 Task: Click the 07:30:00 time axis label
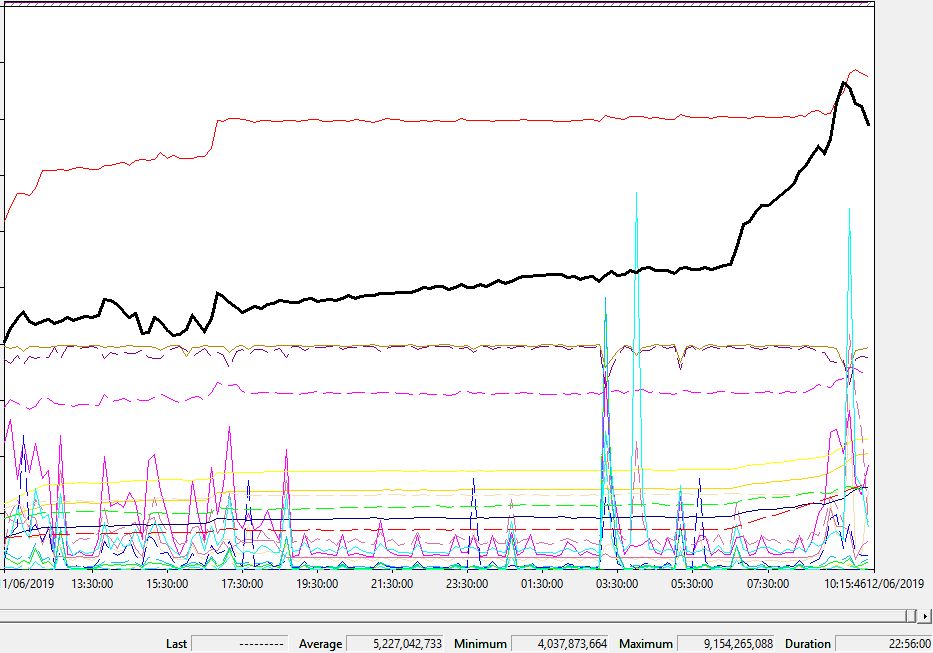pos(767,584)
